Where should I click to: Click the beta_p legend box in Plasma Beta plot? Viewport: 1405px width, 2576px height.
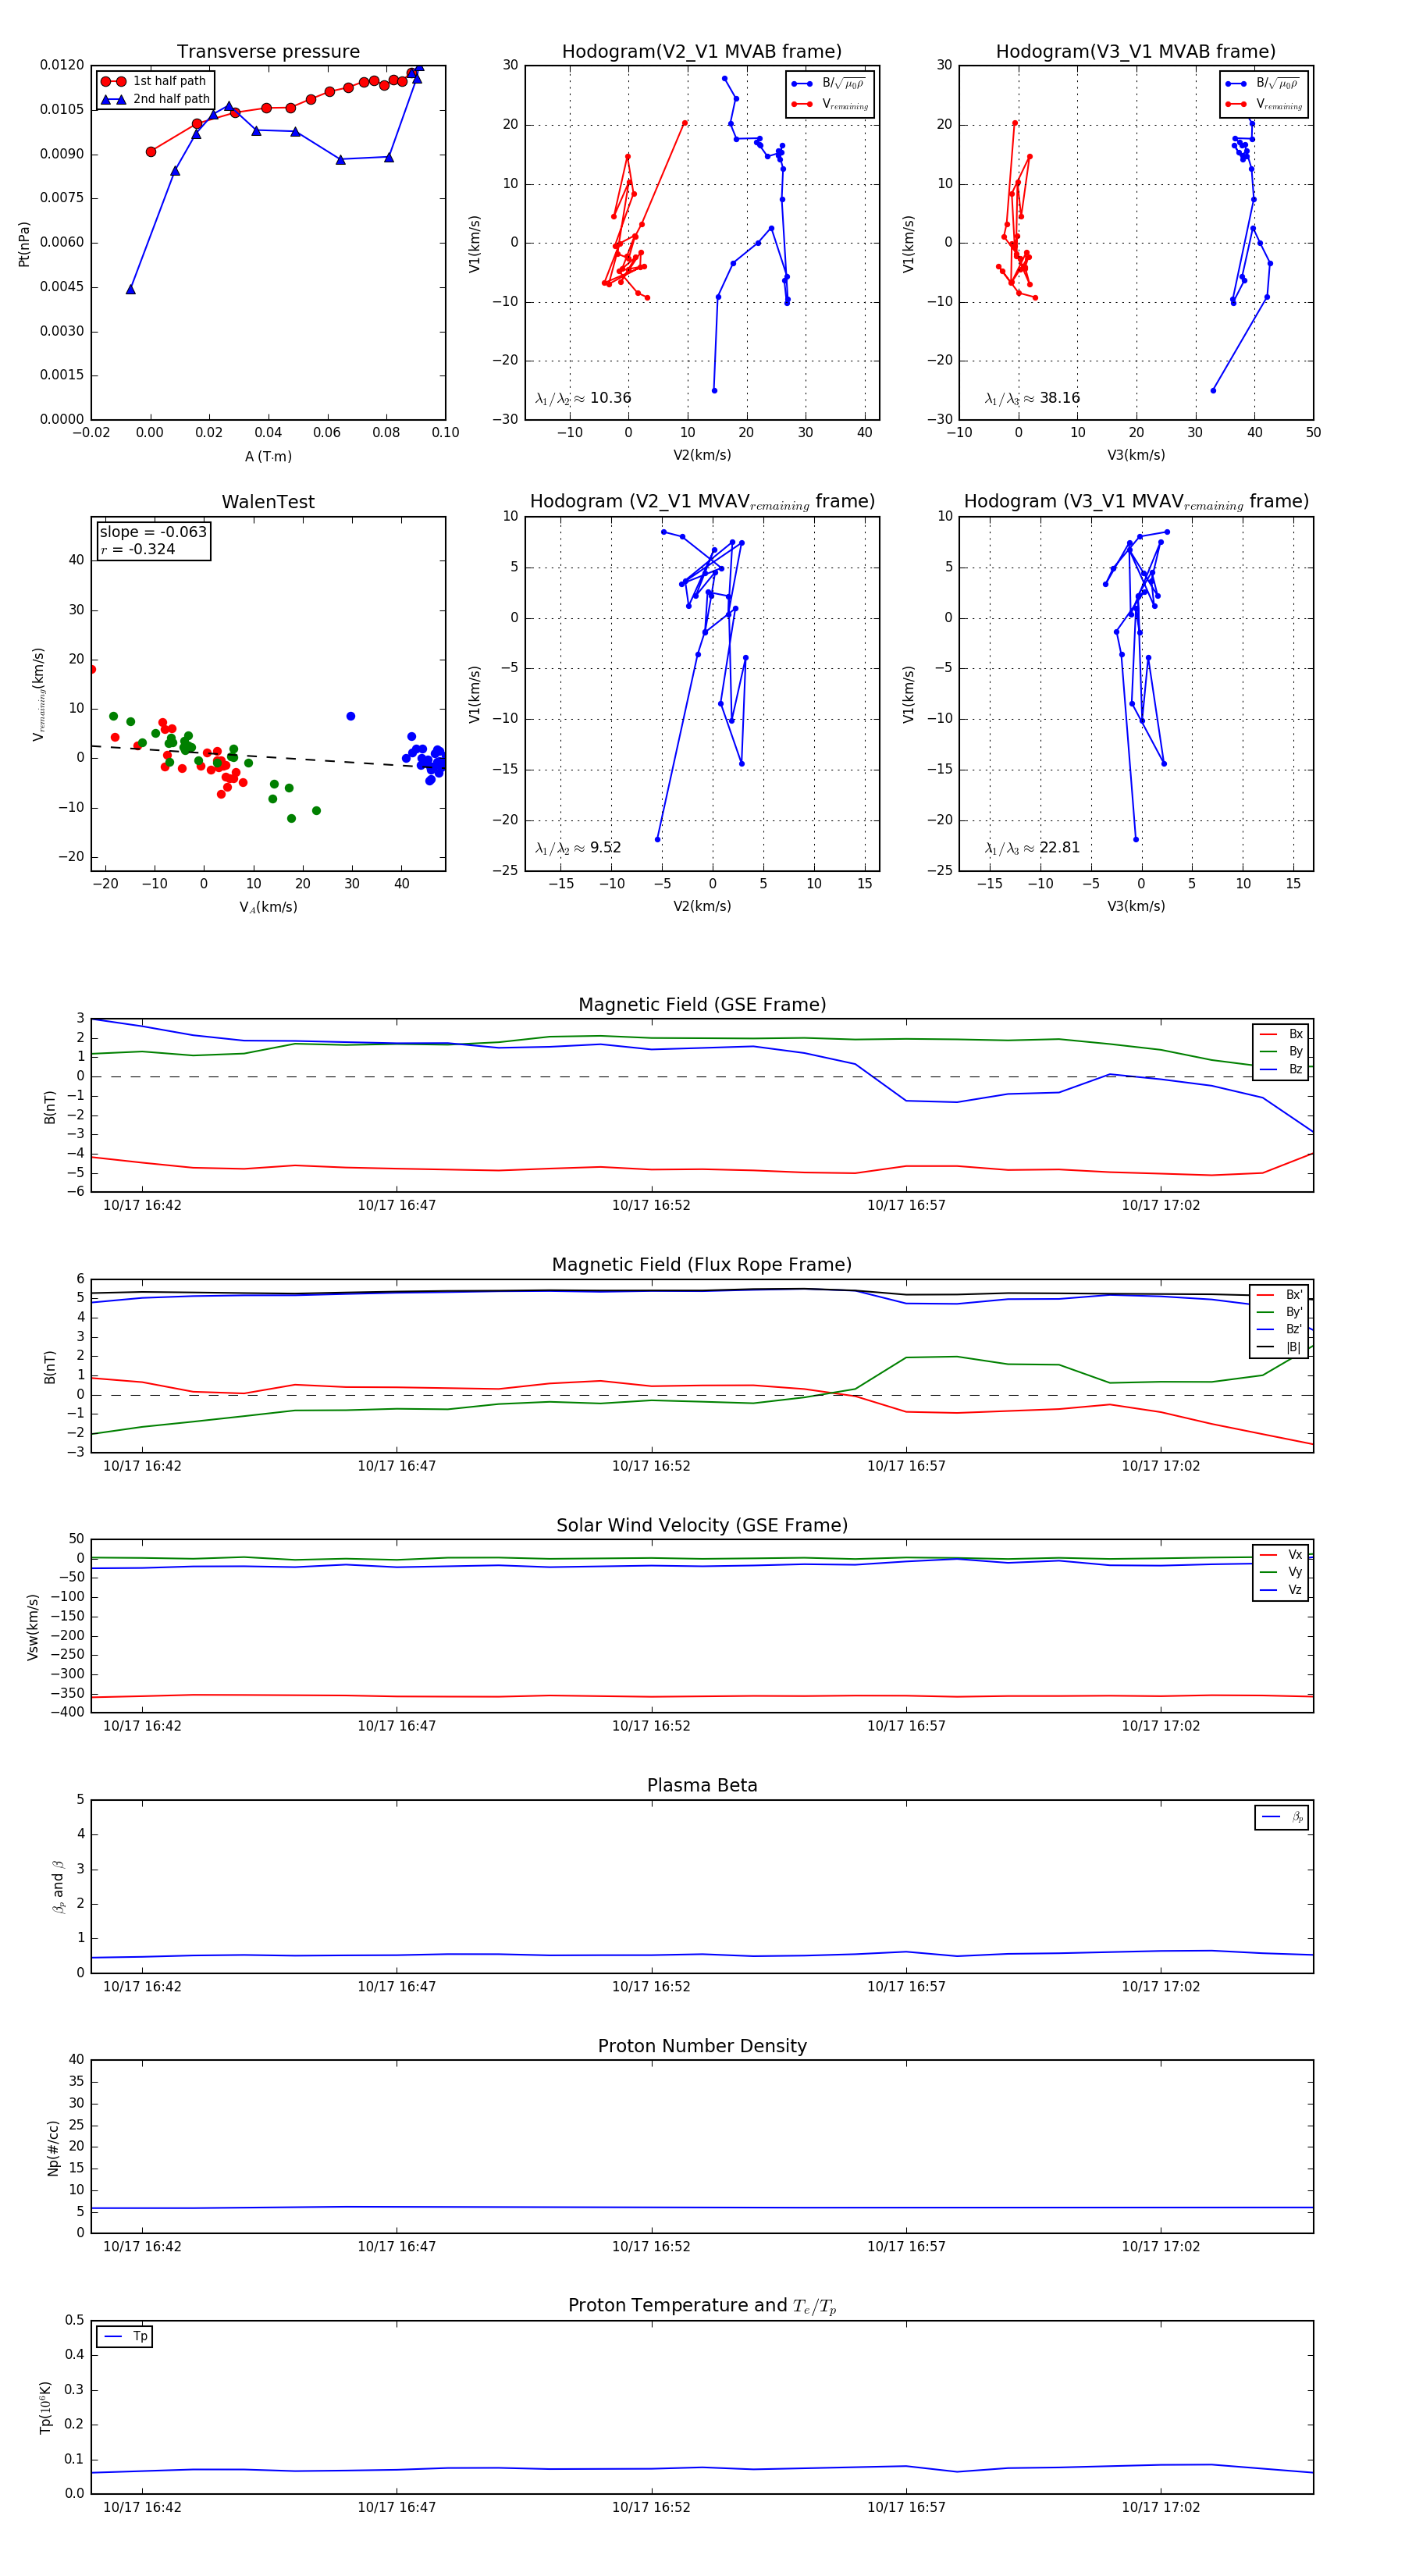tap(1282, 1817)
